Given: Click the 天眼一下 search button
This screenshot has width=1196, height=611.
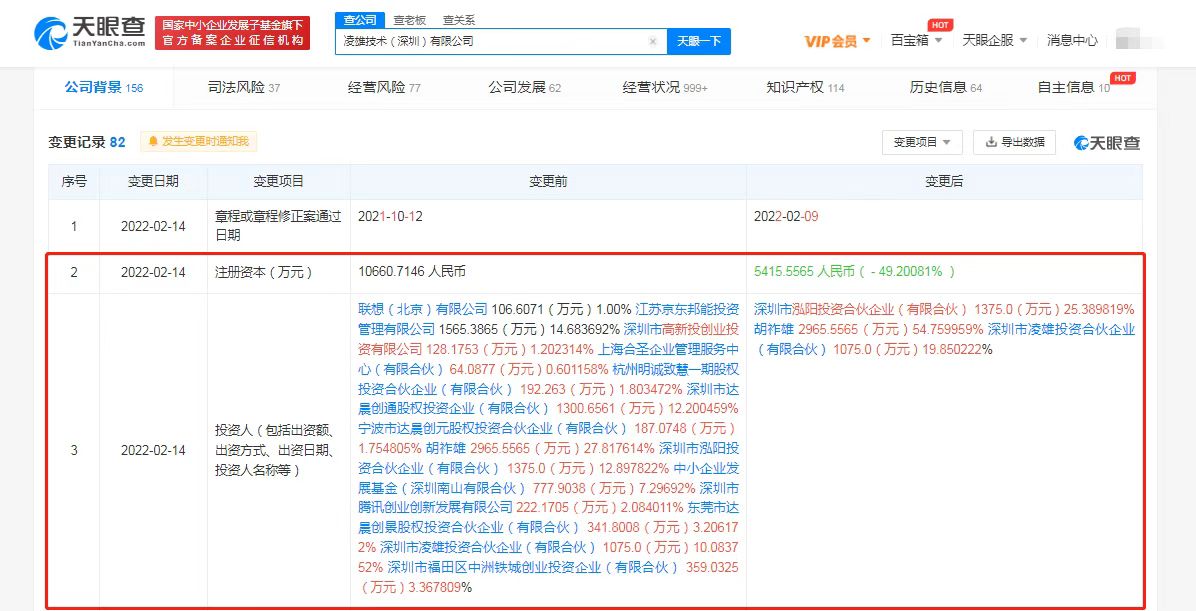Looking at the screenshot, I should tap(698, 42).
